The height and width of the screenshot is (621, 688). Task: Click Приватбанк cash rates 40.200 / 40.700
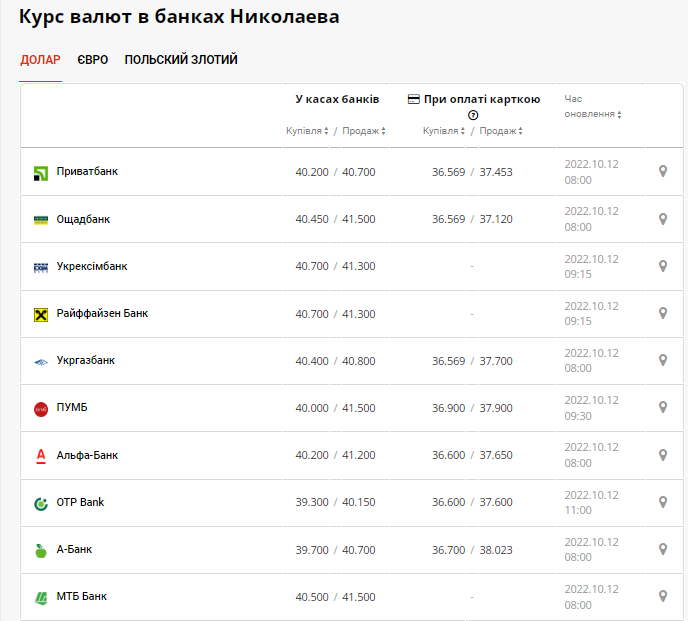[x=335, y=172]
